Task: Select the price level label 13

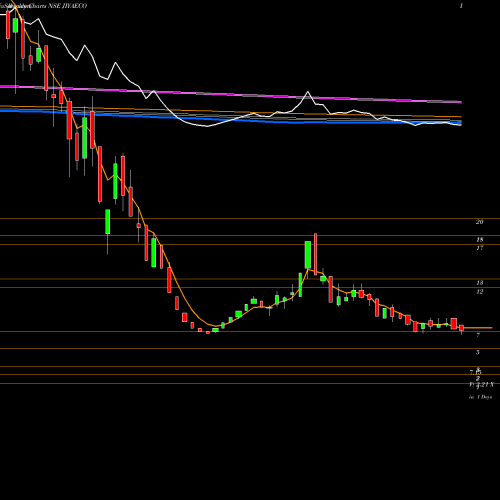Action: pyautogui.click(x=480, y=283)
